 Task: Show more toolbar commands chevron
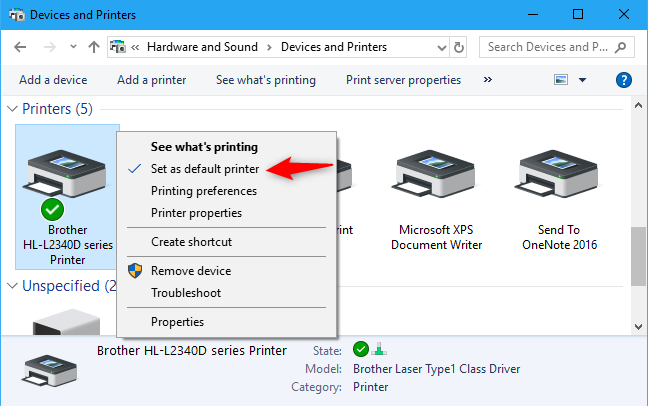click(488, 80)
